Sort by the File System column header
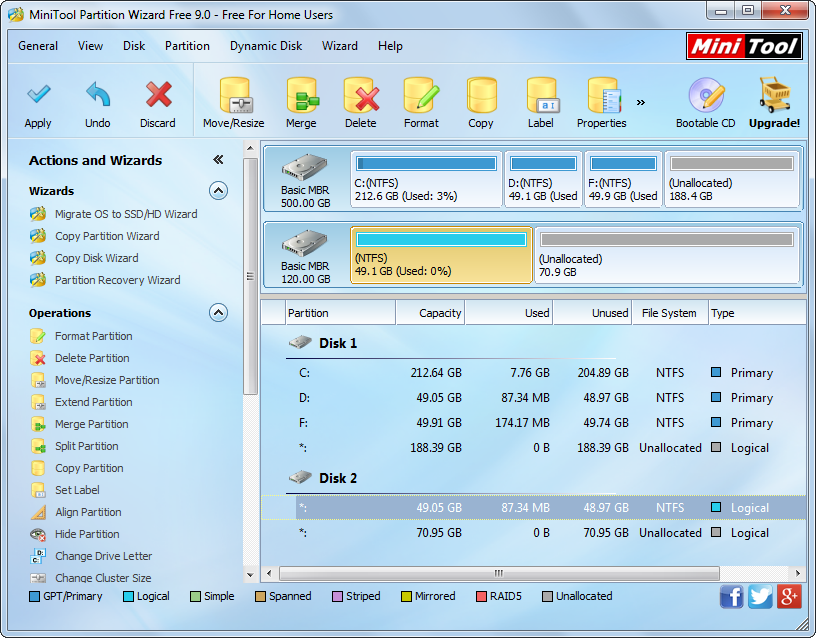The image size is (816, 638). (x=670, y=313)
